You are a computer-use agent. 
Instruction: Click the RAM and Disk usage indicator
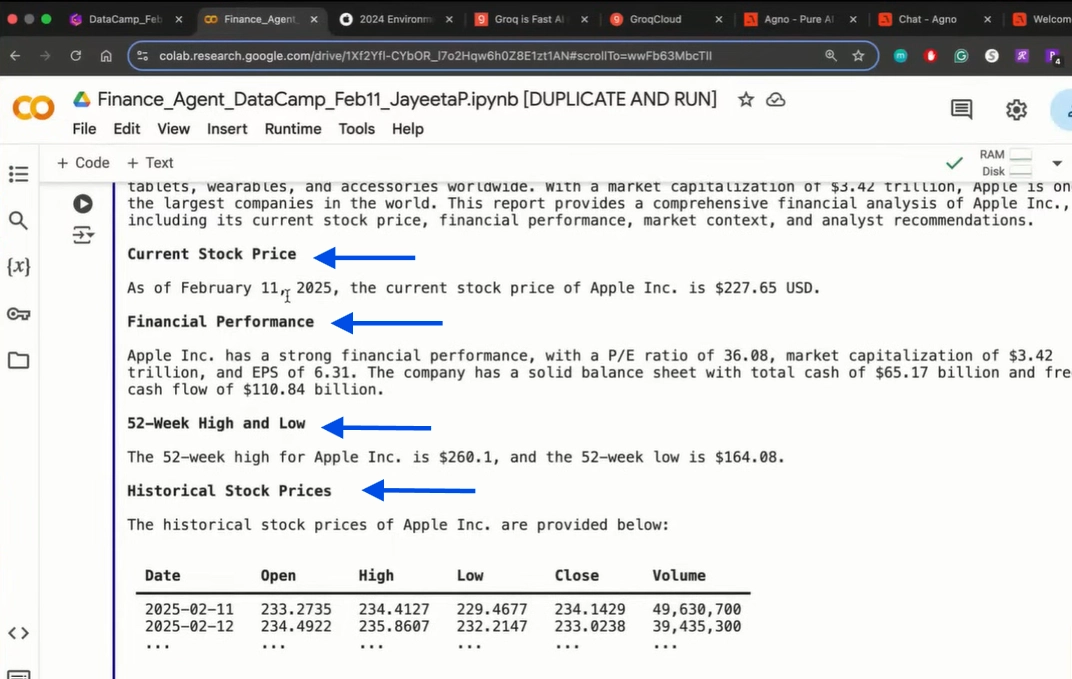click(1005, 163)
